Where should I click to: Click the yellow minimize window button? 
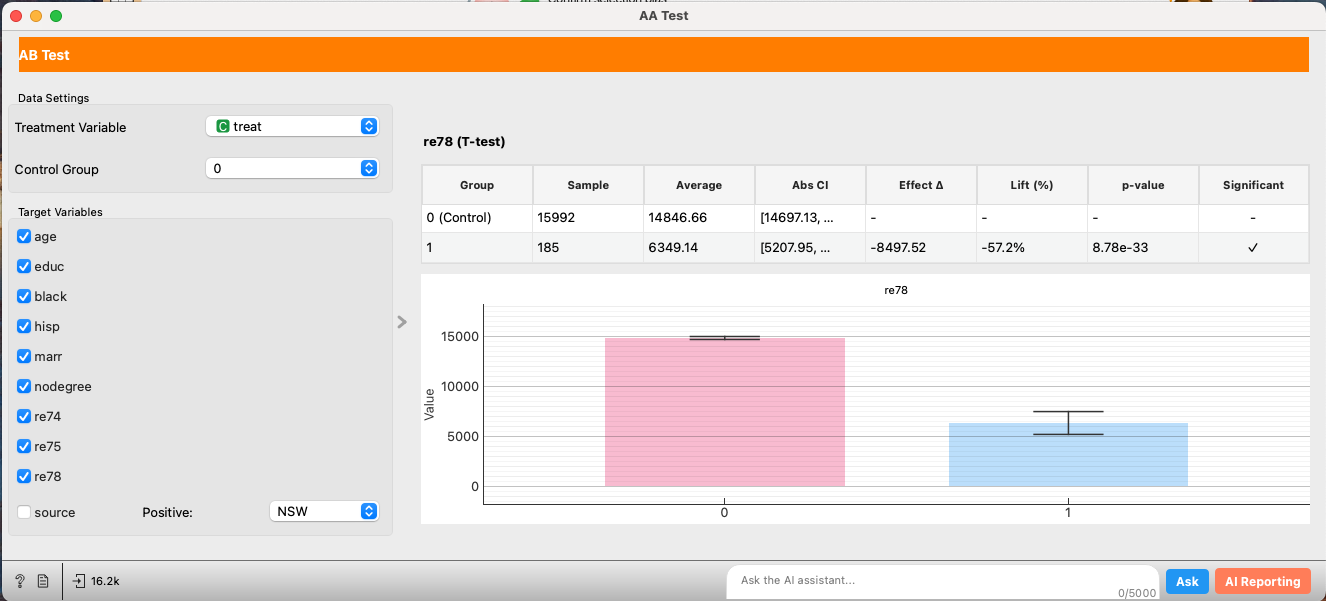coord(36,16)
